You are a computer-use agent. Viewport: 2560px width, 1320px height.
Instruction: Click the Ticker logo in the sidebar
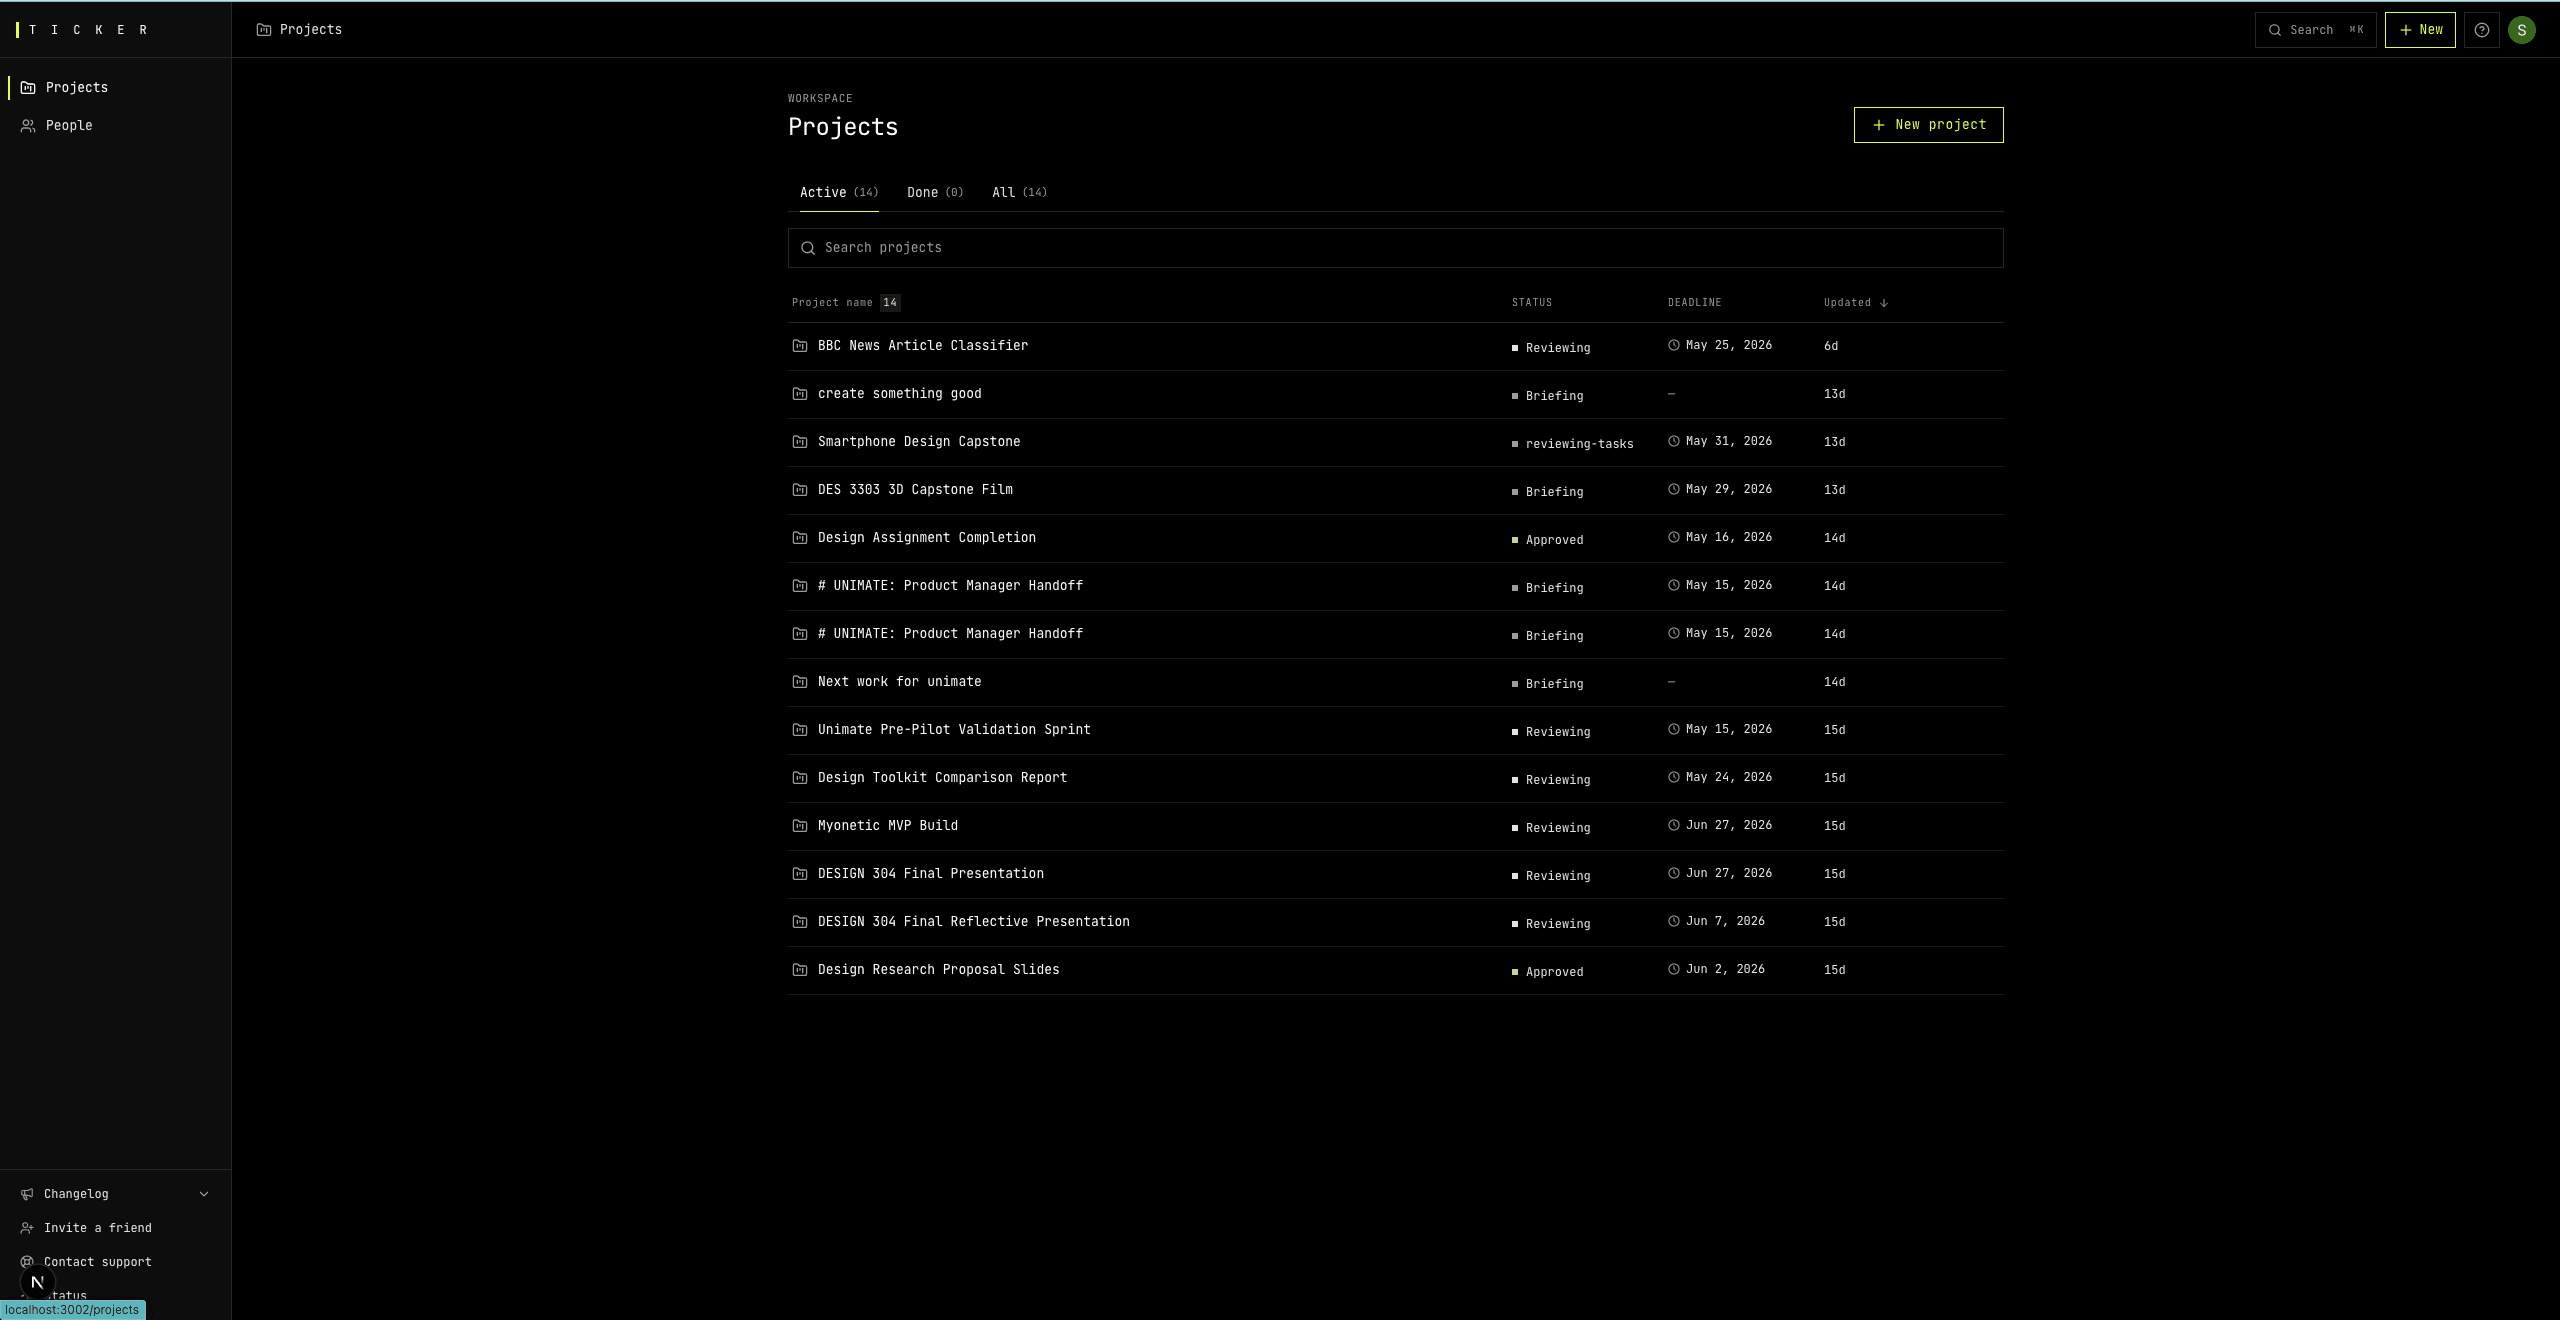82,30
